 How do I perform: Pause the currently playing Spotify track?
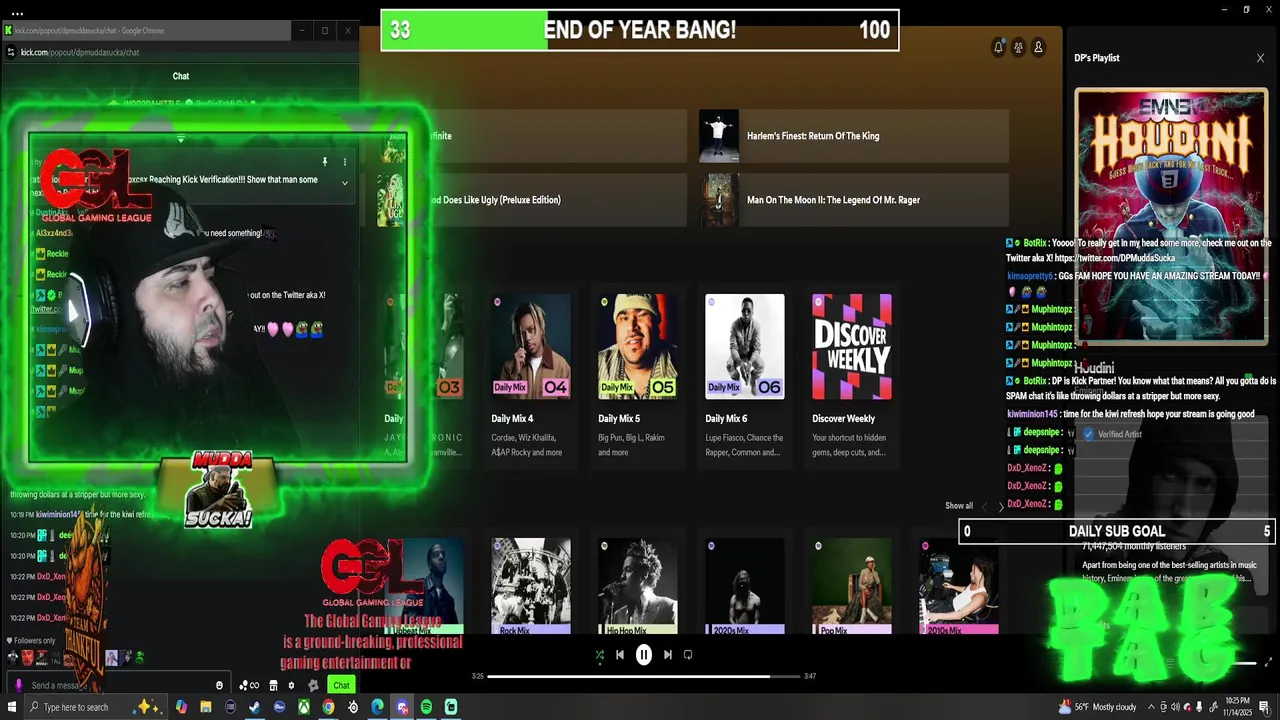(x=644, y=655)
